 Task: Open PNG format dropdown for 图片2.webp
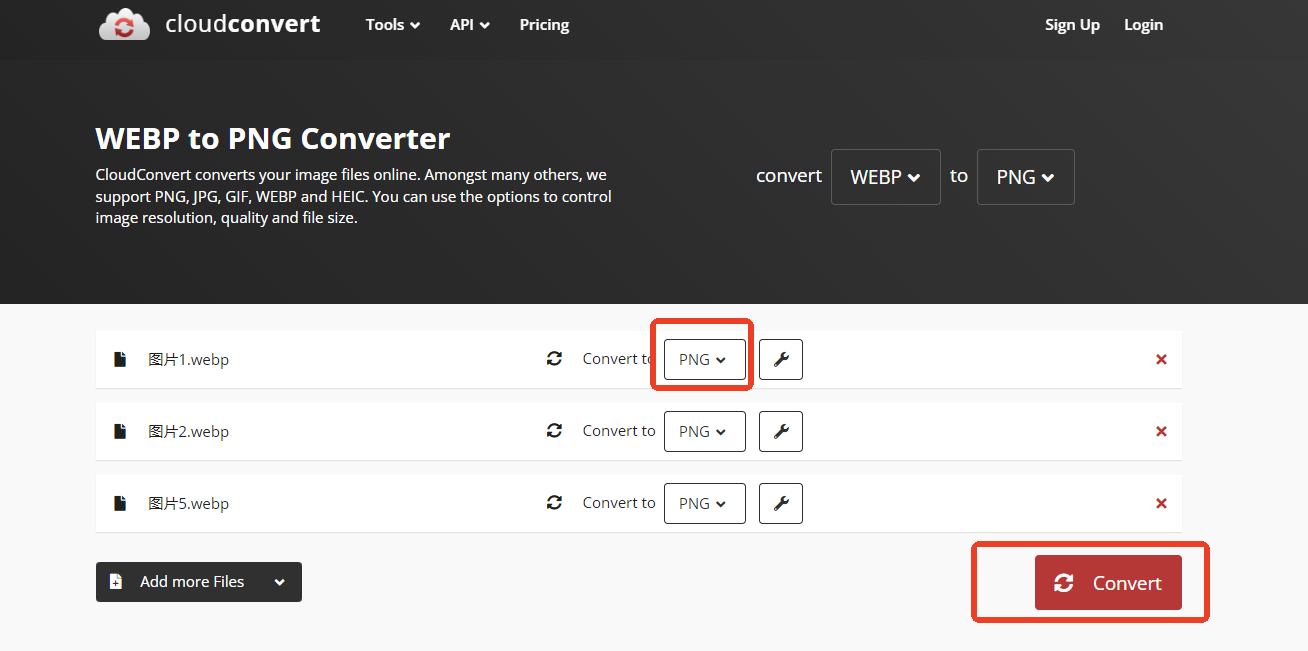click(705, 432)
